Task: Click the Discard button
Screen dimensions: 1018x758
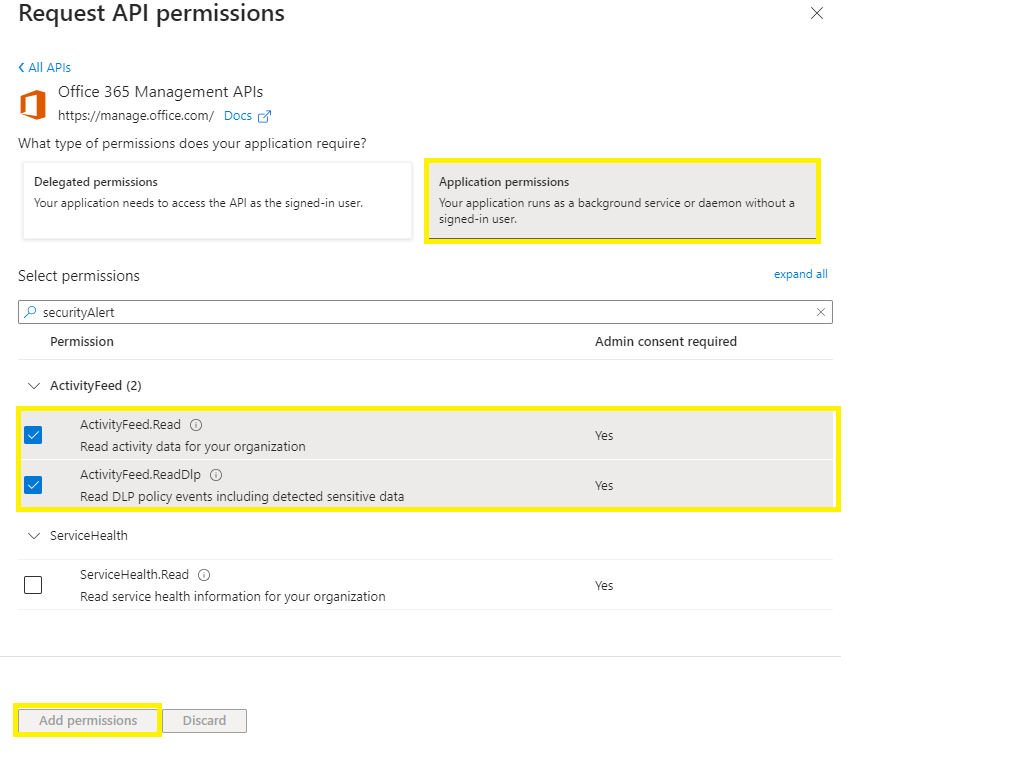Action: [x=204, y=720]
